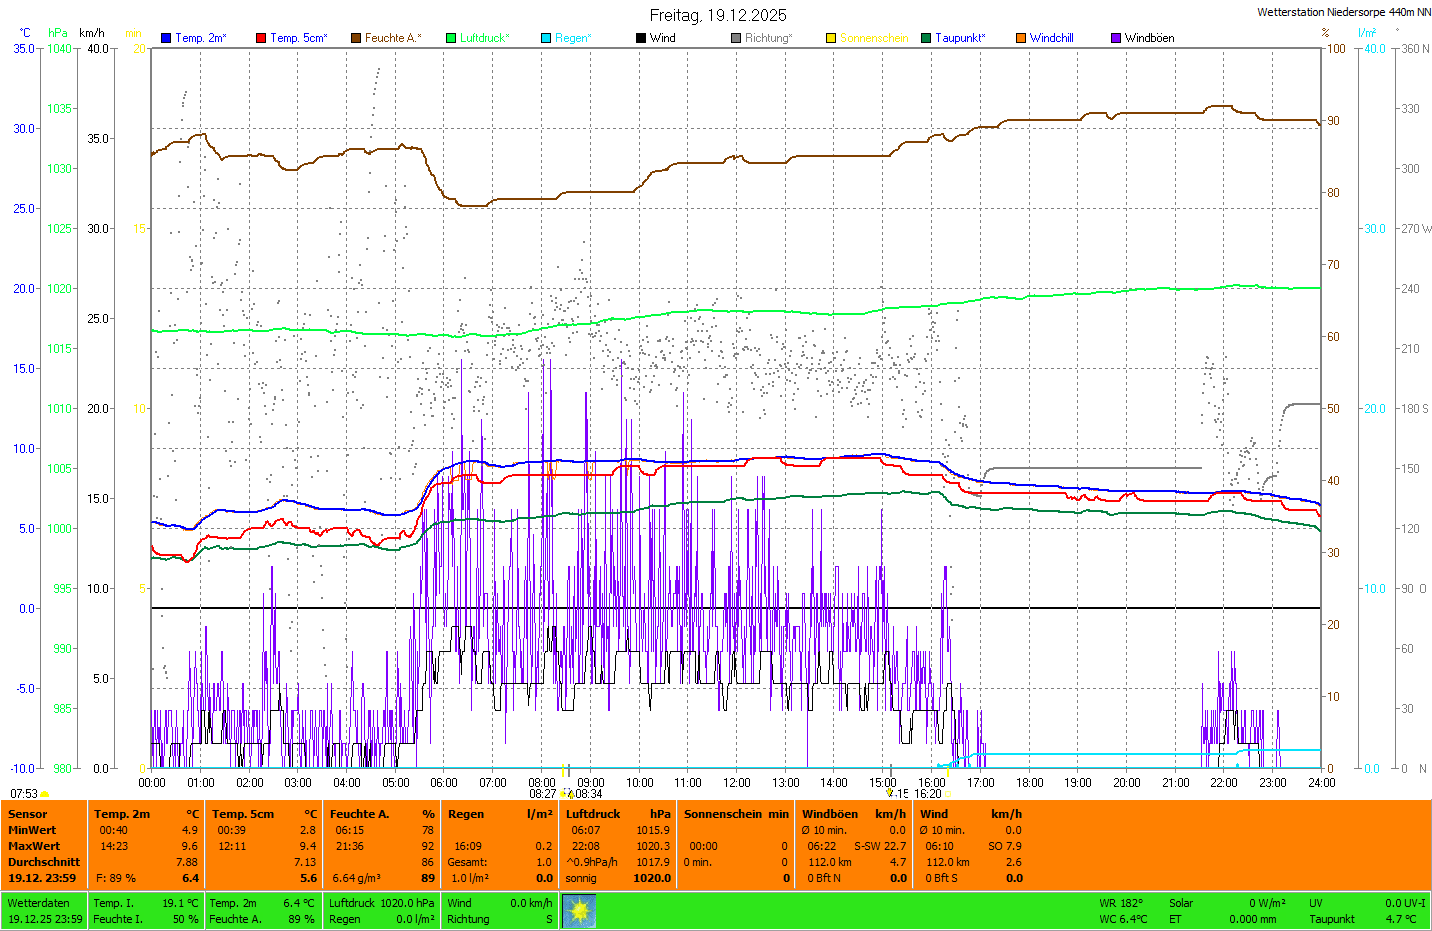Screen dimensions: 1432x931
Task: Click the 'Wetterdaten' label in the green bar
Action: 38,903
